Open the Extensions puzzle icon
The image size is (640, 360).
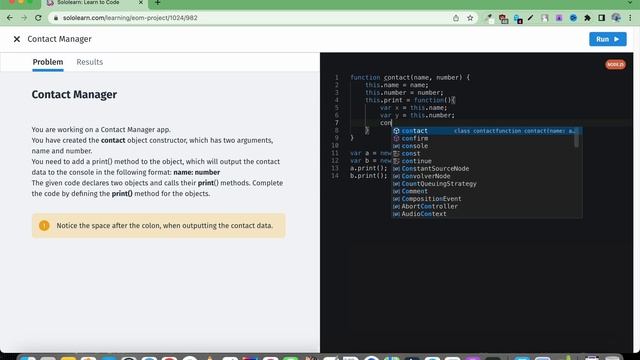point(587,18)
